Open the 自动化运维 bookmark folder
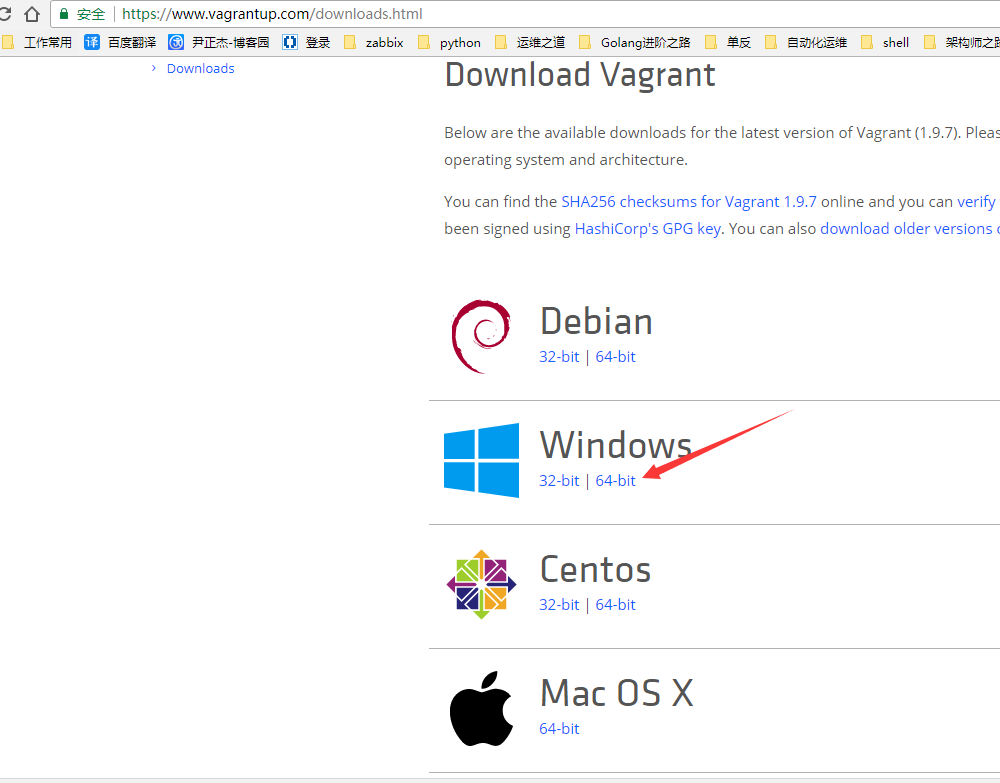This screenshot has width=1000, height=783. coord(806,43)
